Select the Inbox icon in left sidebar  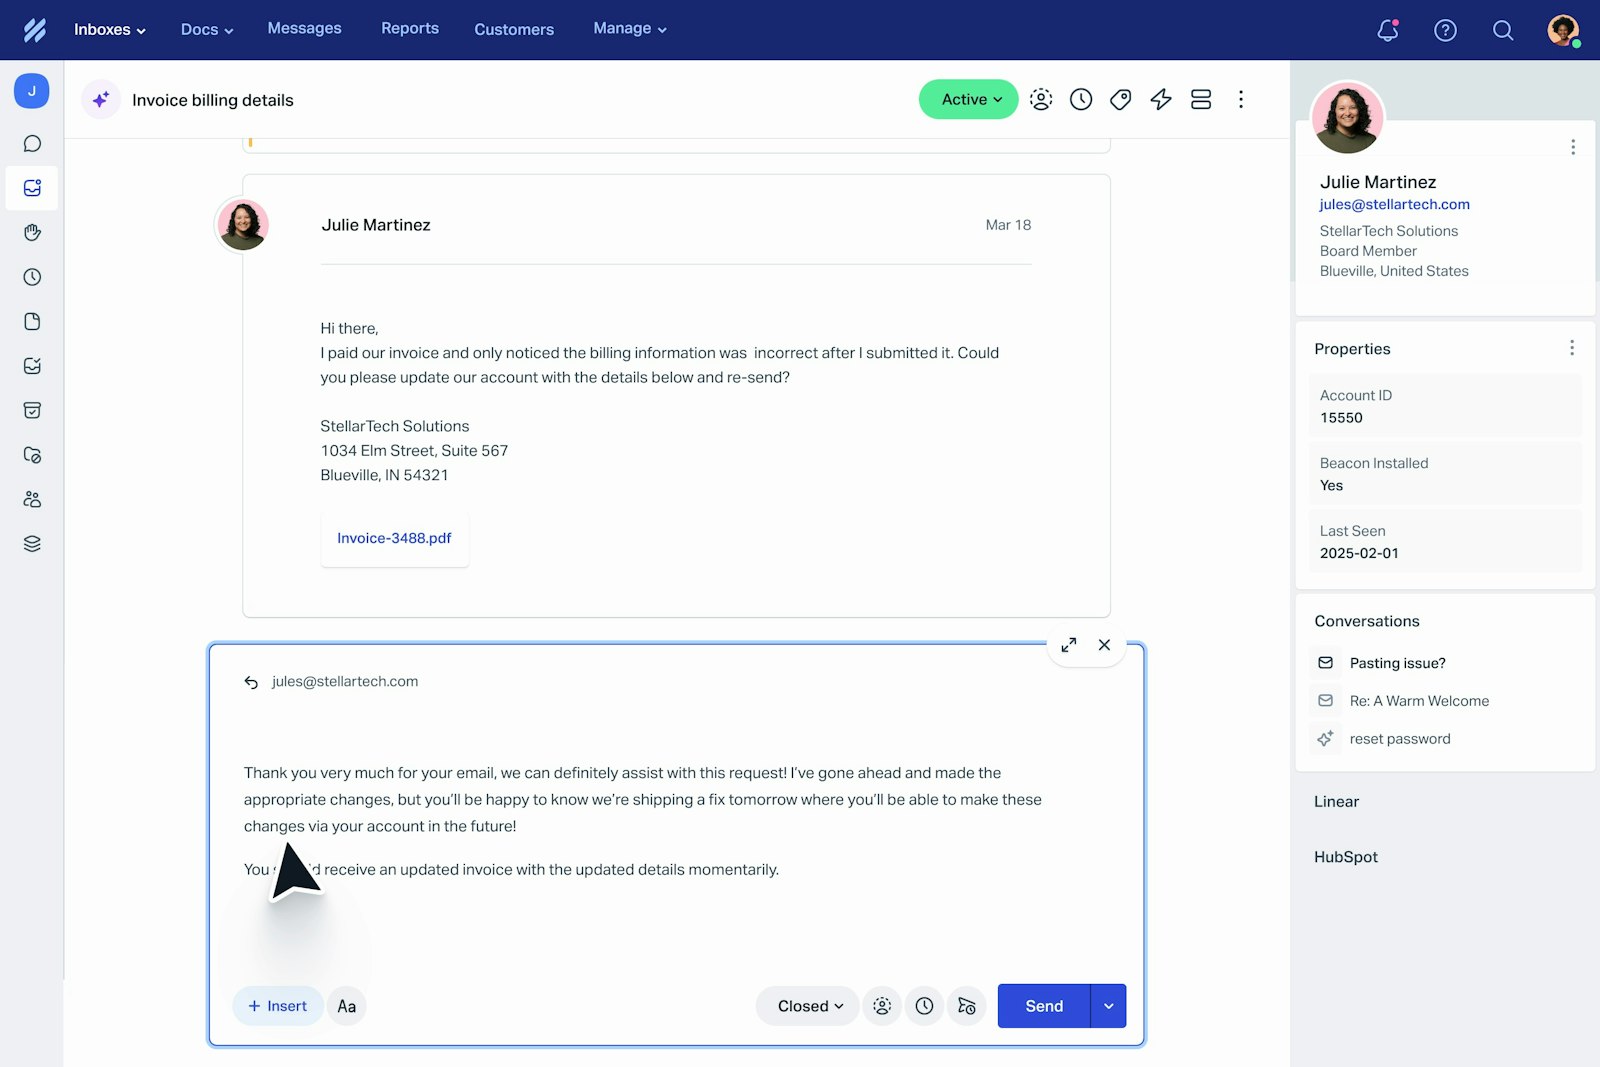pyautogui.click(x=32, y=188)
